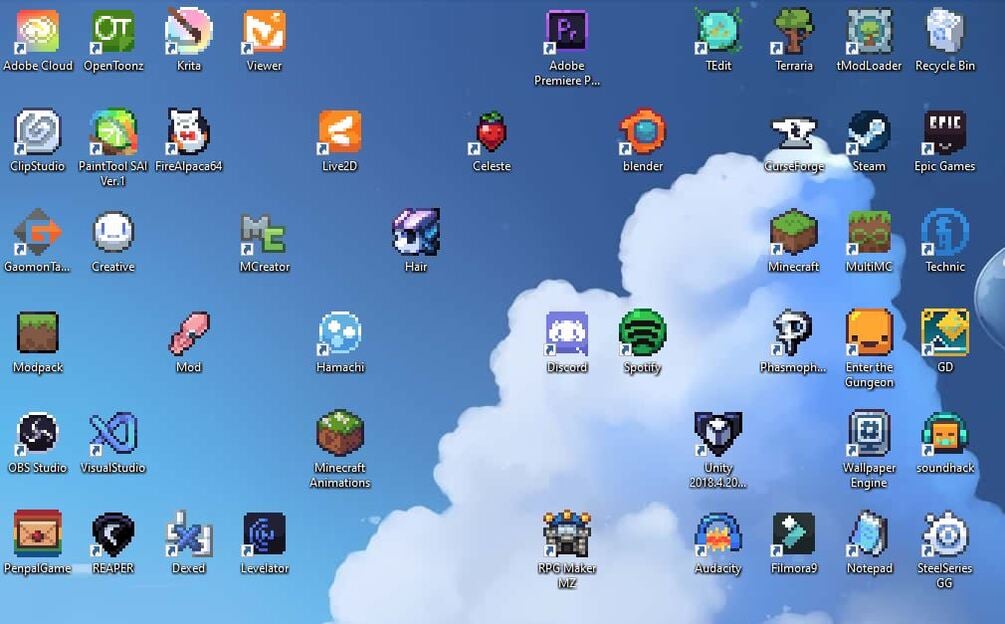Launch MCreator from the desktop

[x=264, y=234]
